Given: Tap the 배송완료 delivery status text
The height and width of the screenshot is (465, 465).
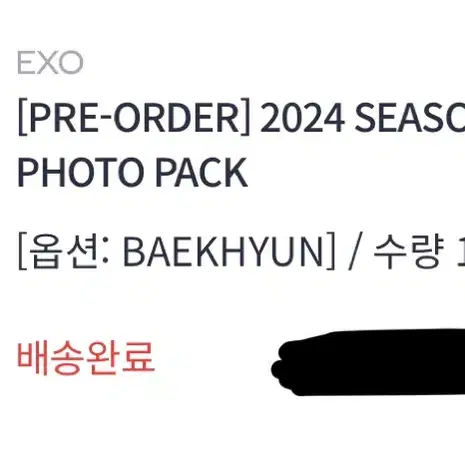Looking at the screenshot, I should point(86,358).
